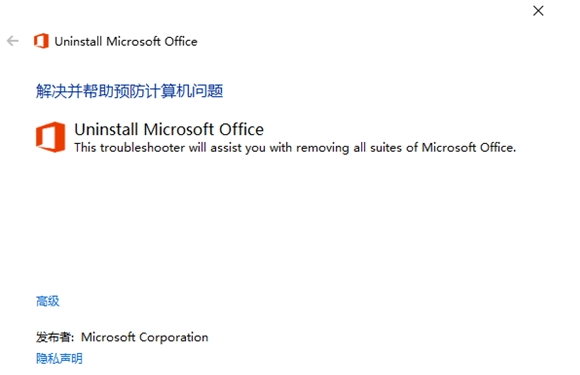
Task: Click the blue heading 解决并帮助预防计算机问题
Action: point(129,91)
